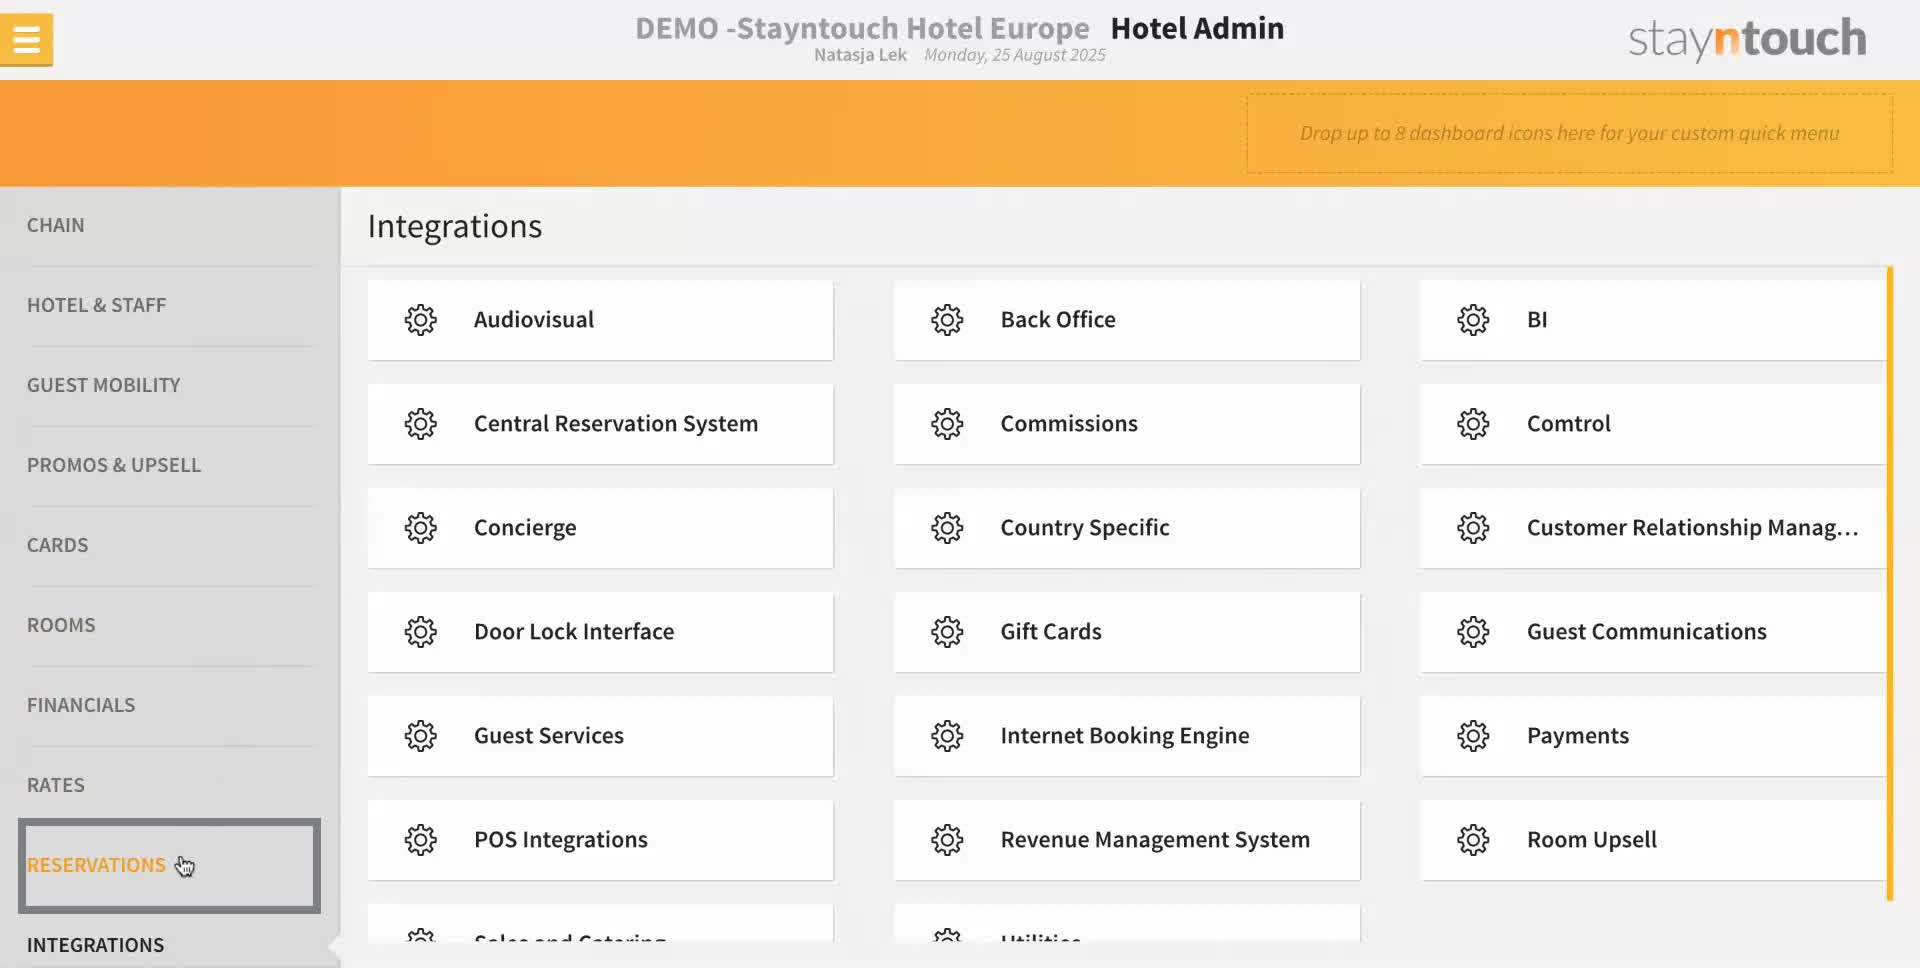This screenshot has height=968, width=1920.
Task: Open the Chain menu section
Action: 56,225
